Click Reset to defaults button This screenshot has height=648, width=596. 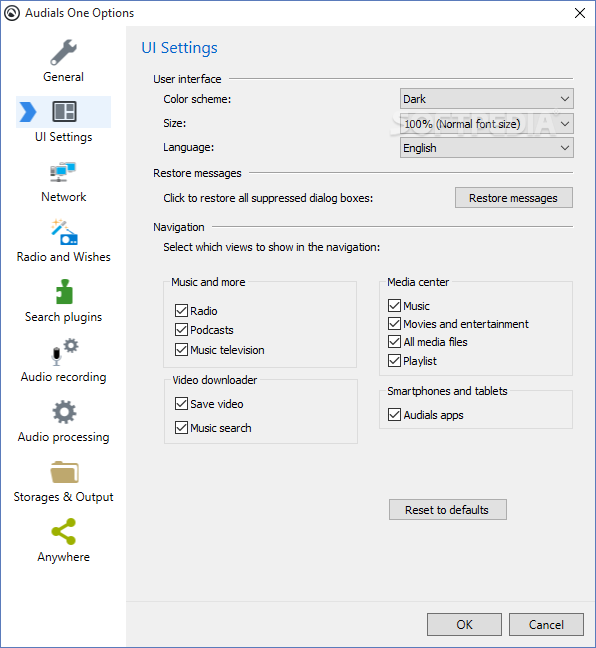point(448,510)
